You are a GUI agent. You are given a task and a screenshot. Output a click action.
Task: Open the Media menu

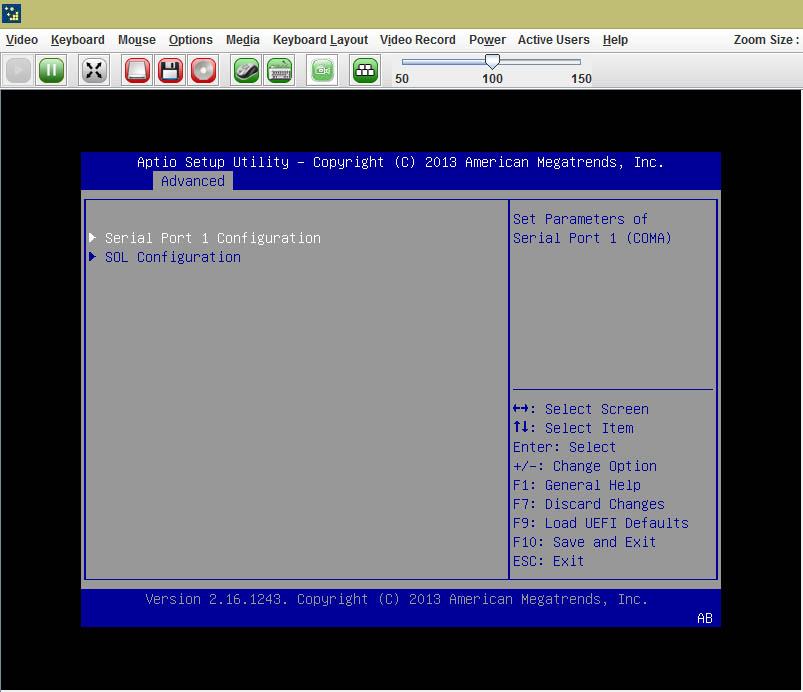coord(243,40)
